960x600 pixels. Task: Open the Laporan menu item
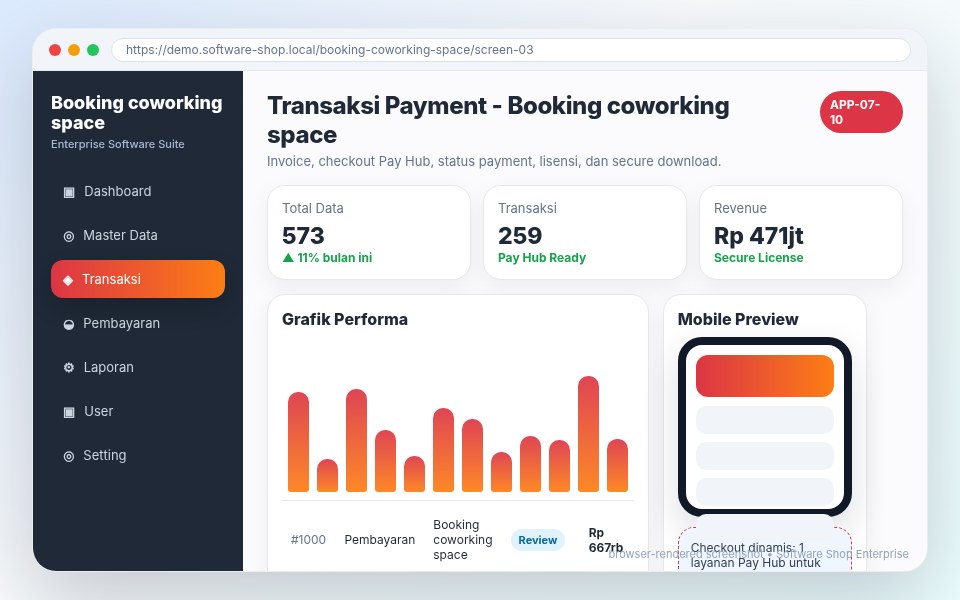[x=138, y=367]
